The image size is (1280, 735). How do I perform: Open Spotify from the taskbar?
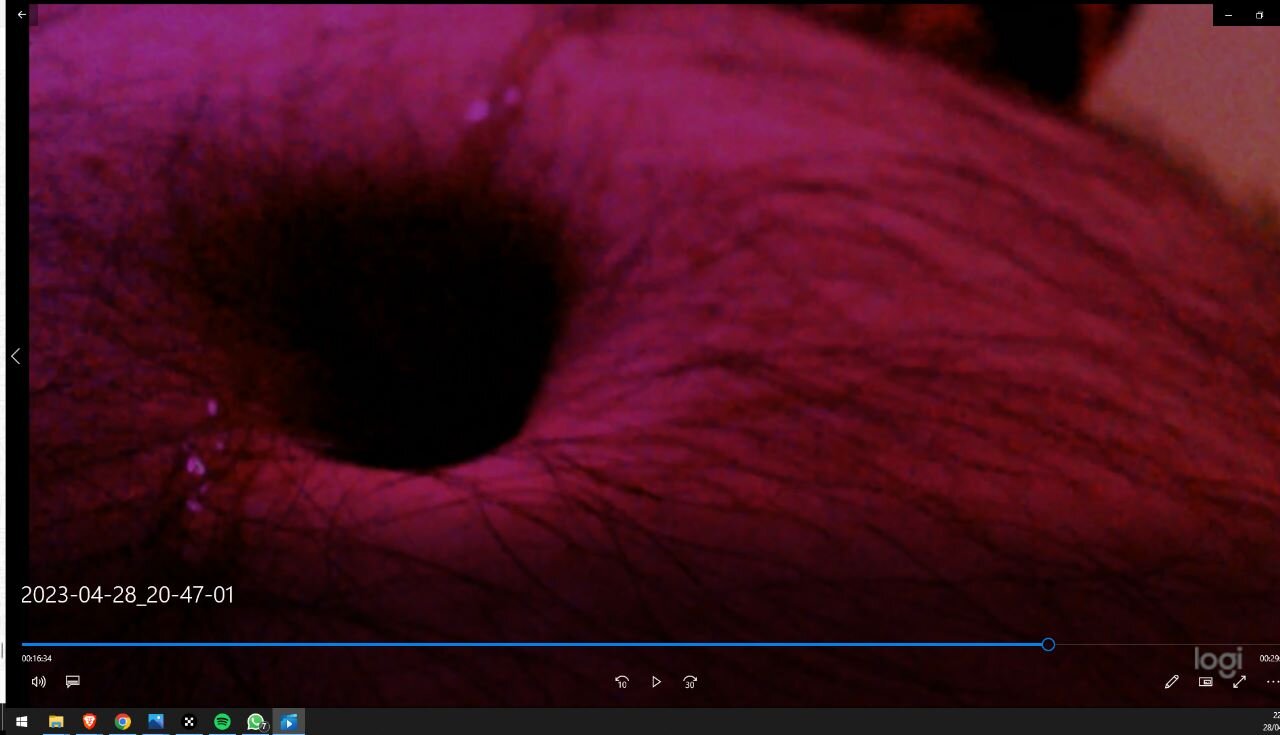(x=222, y=722)
